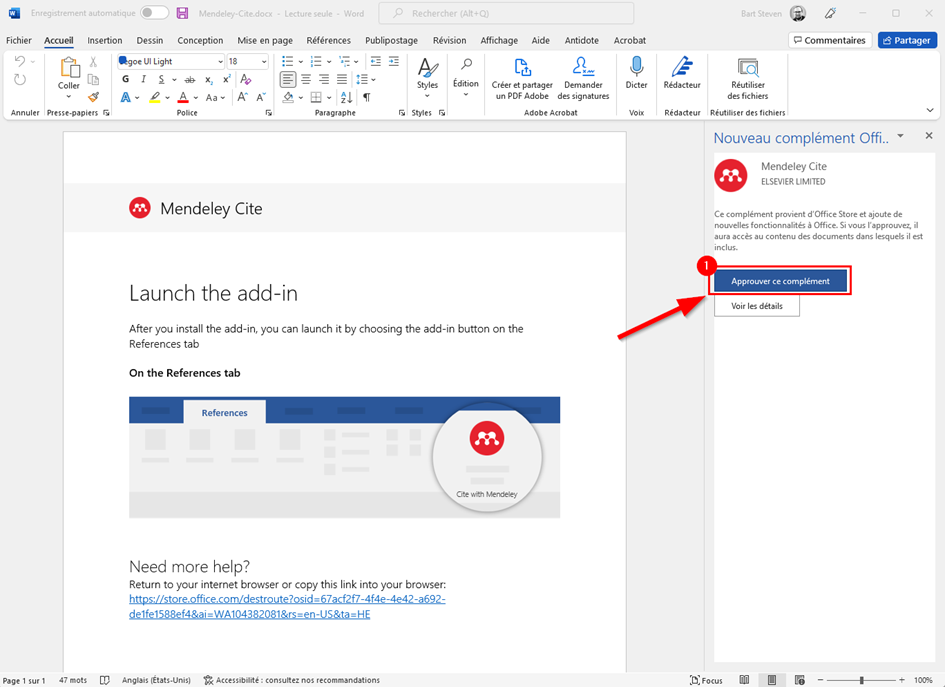Click the Copy icon in Presse-papiers

pyautogui.click(x=93, y=80)
